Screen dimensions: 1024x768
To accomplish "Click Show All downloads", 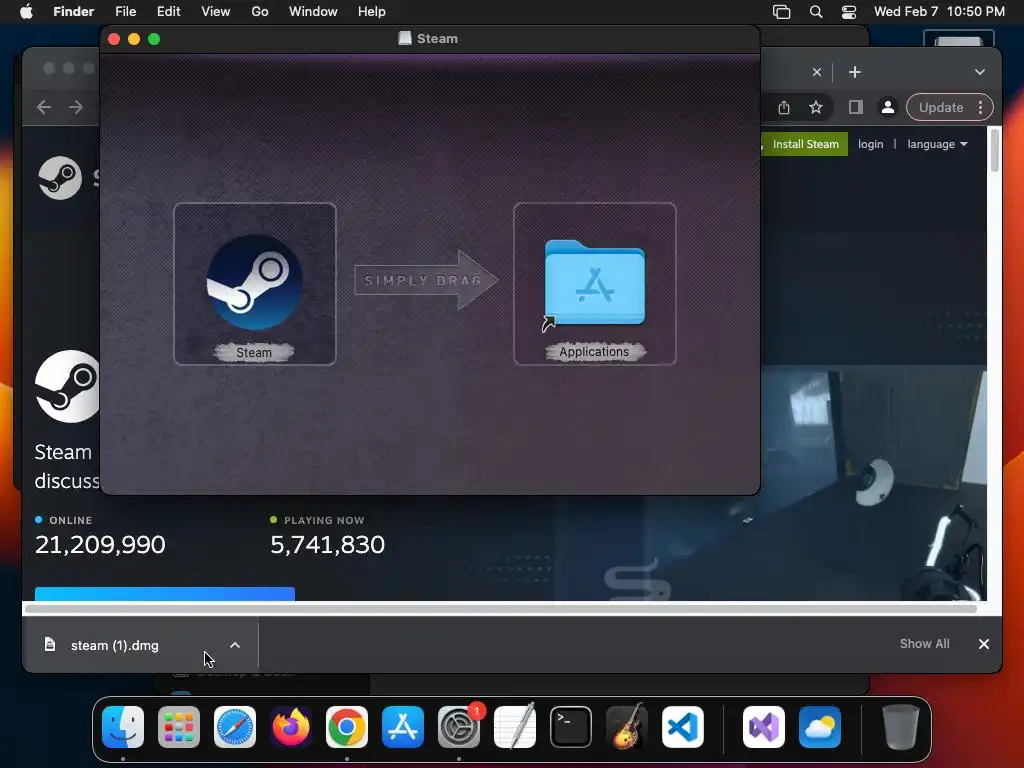I will (x=924, y=644).
